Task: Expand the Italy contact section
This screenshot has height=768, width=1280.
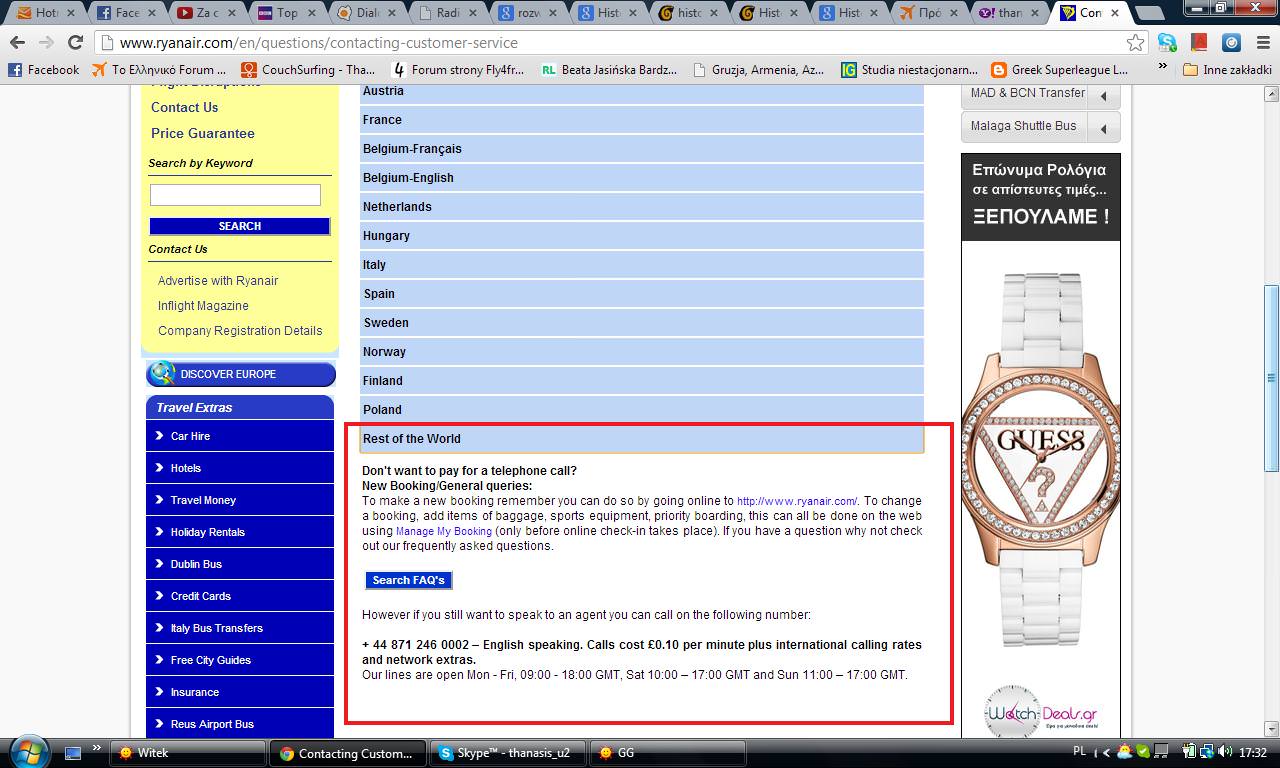Action: click(642, 265)
